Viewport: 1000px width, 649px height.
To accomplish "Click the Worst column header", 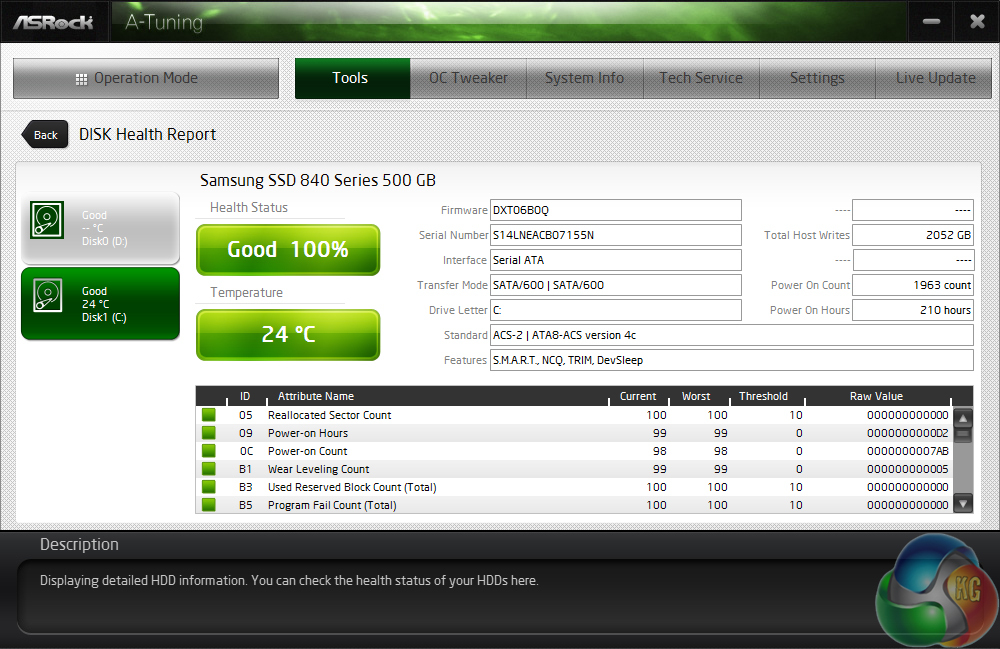I will tap(696, 396).
